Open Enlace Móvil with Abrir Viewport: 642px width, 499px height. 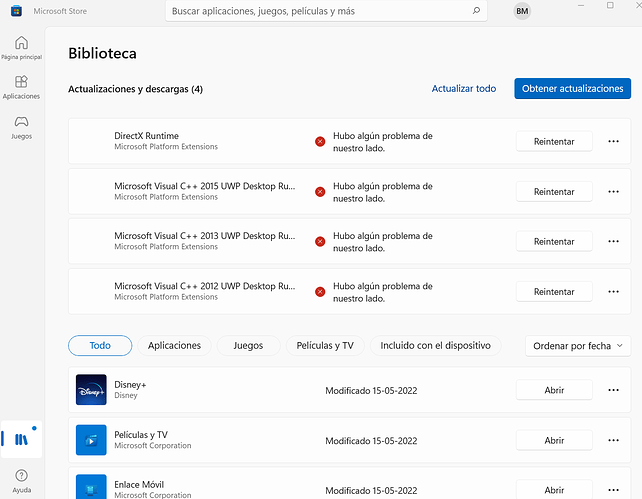tap(554, 490)
